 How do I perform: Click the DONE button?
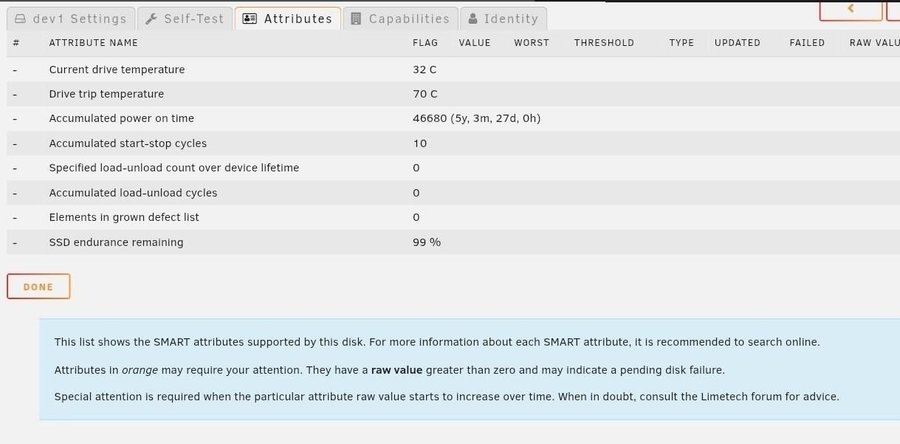coord(38,287)
